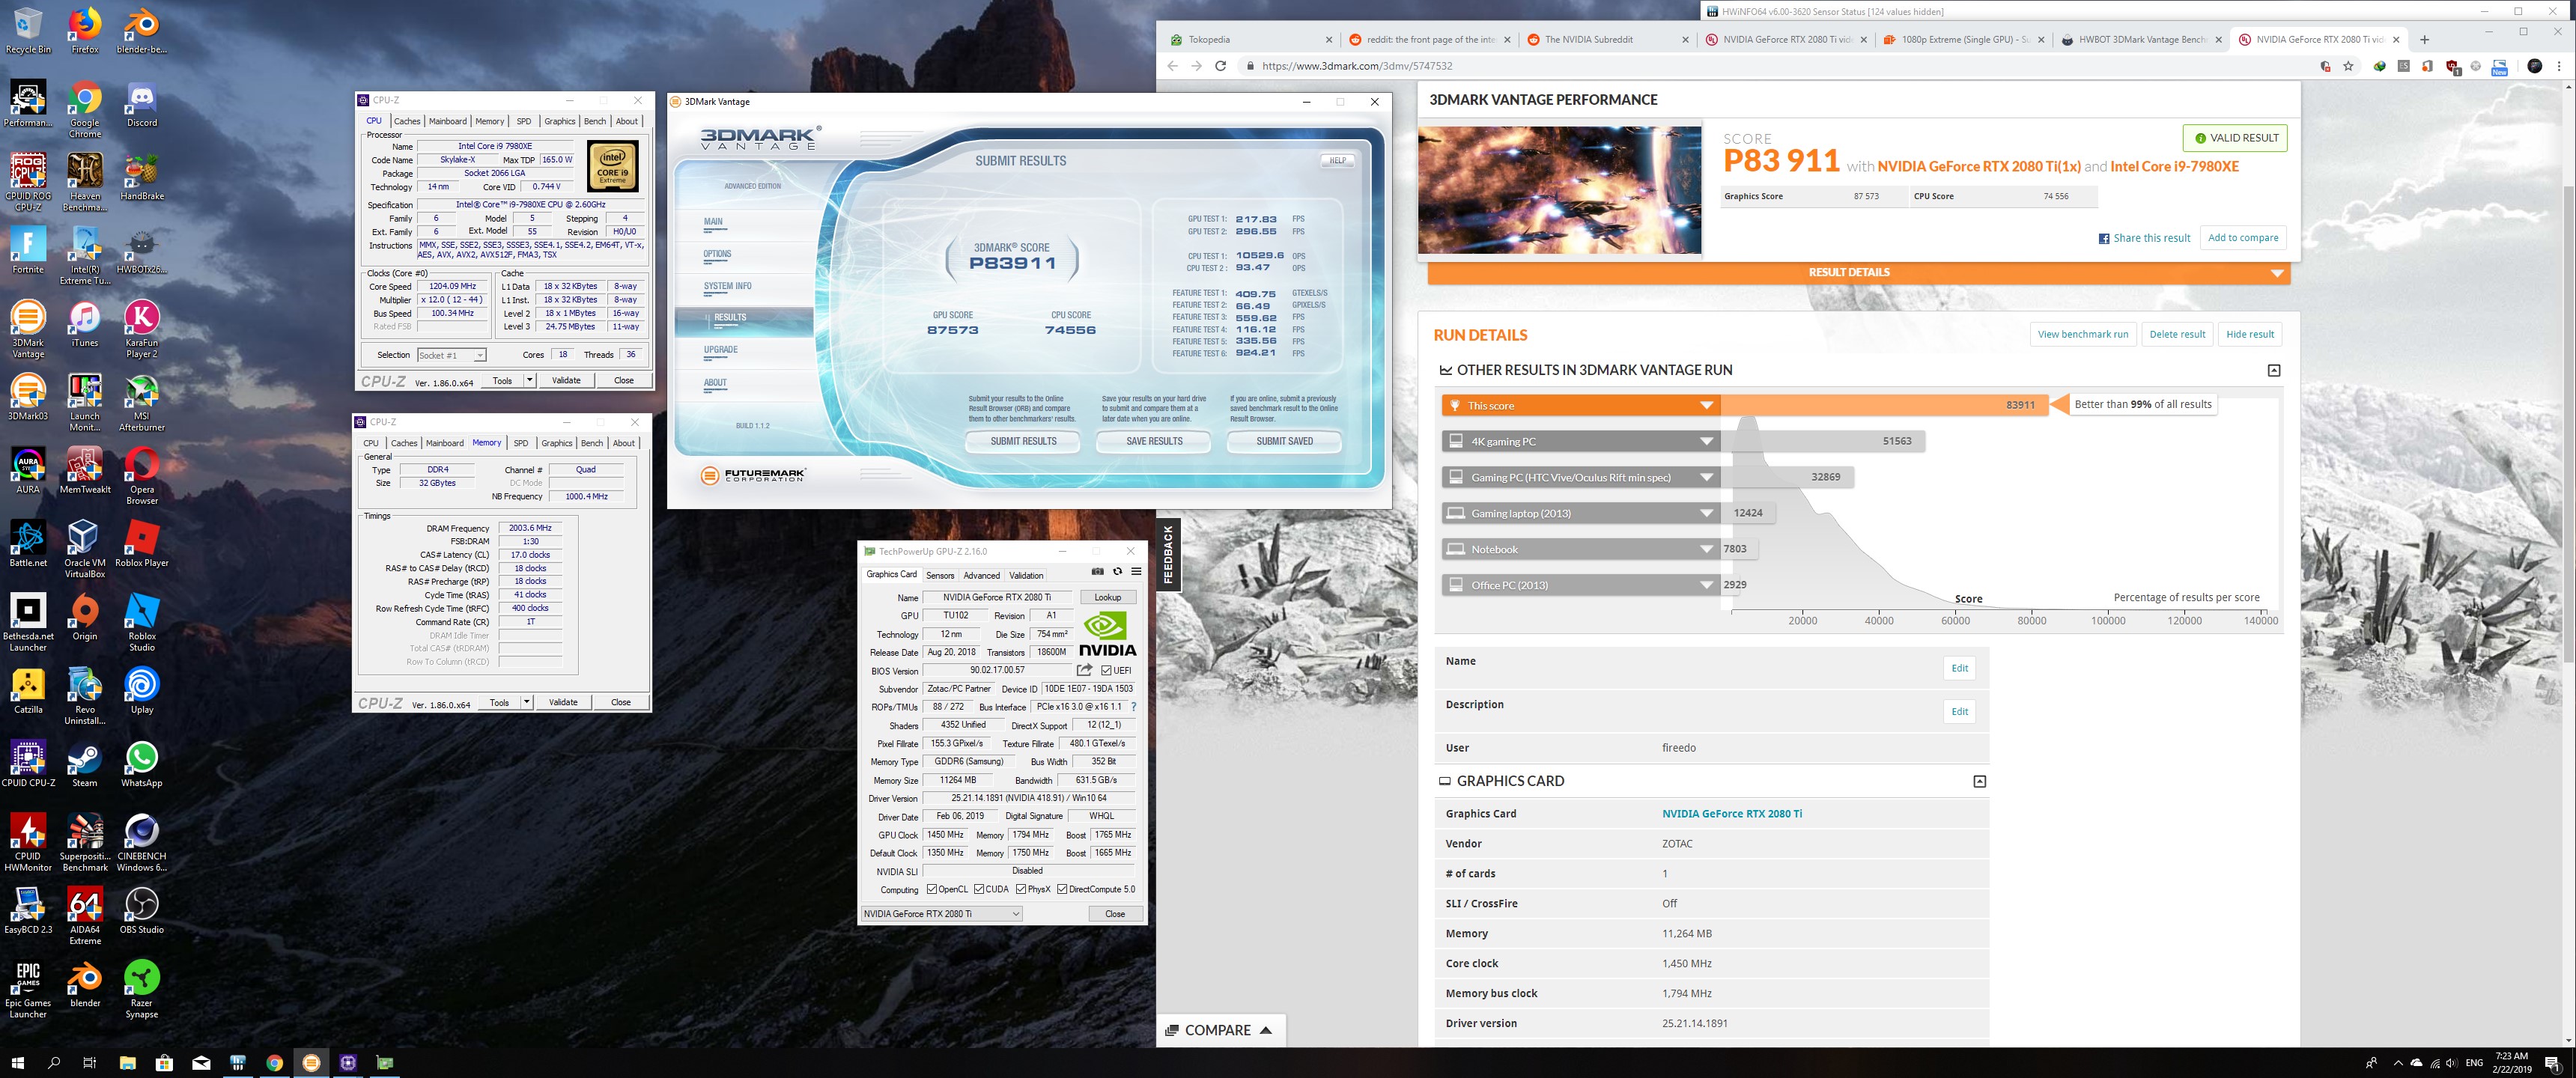Image resolution: width=2576 pixels, height=1078 pixels.
Task: Click the GPU-Z refresh icon
Action: (1117, 572)
